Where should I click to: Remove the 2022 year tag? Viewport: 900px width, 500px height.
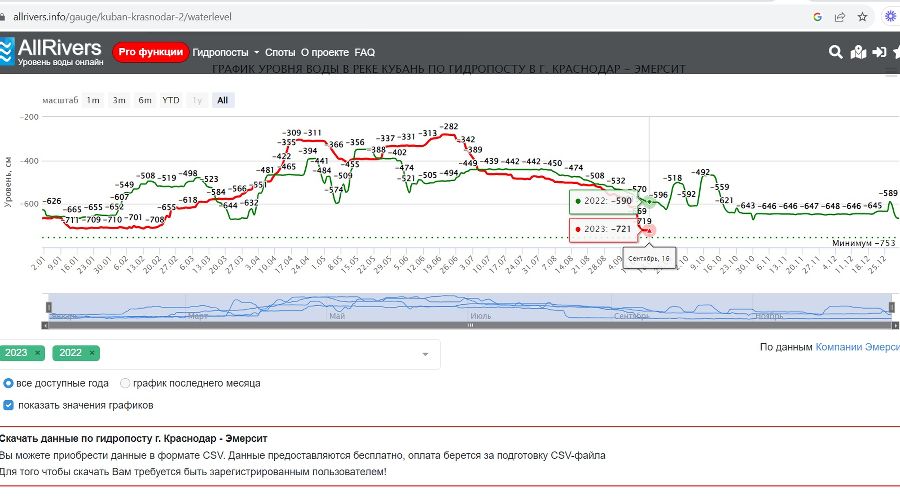[92, 353]
